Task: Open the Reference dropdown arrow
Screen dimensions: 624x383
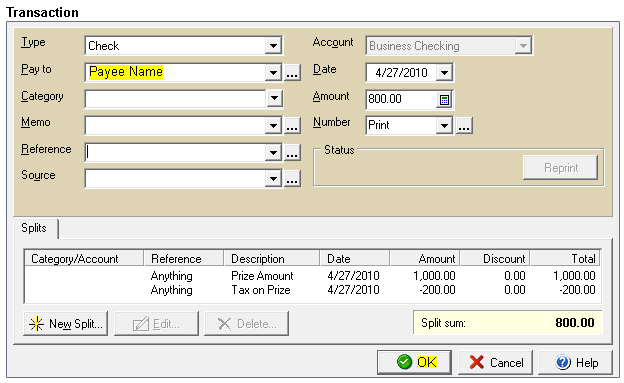Action: (273, 152)
